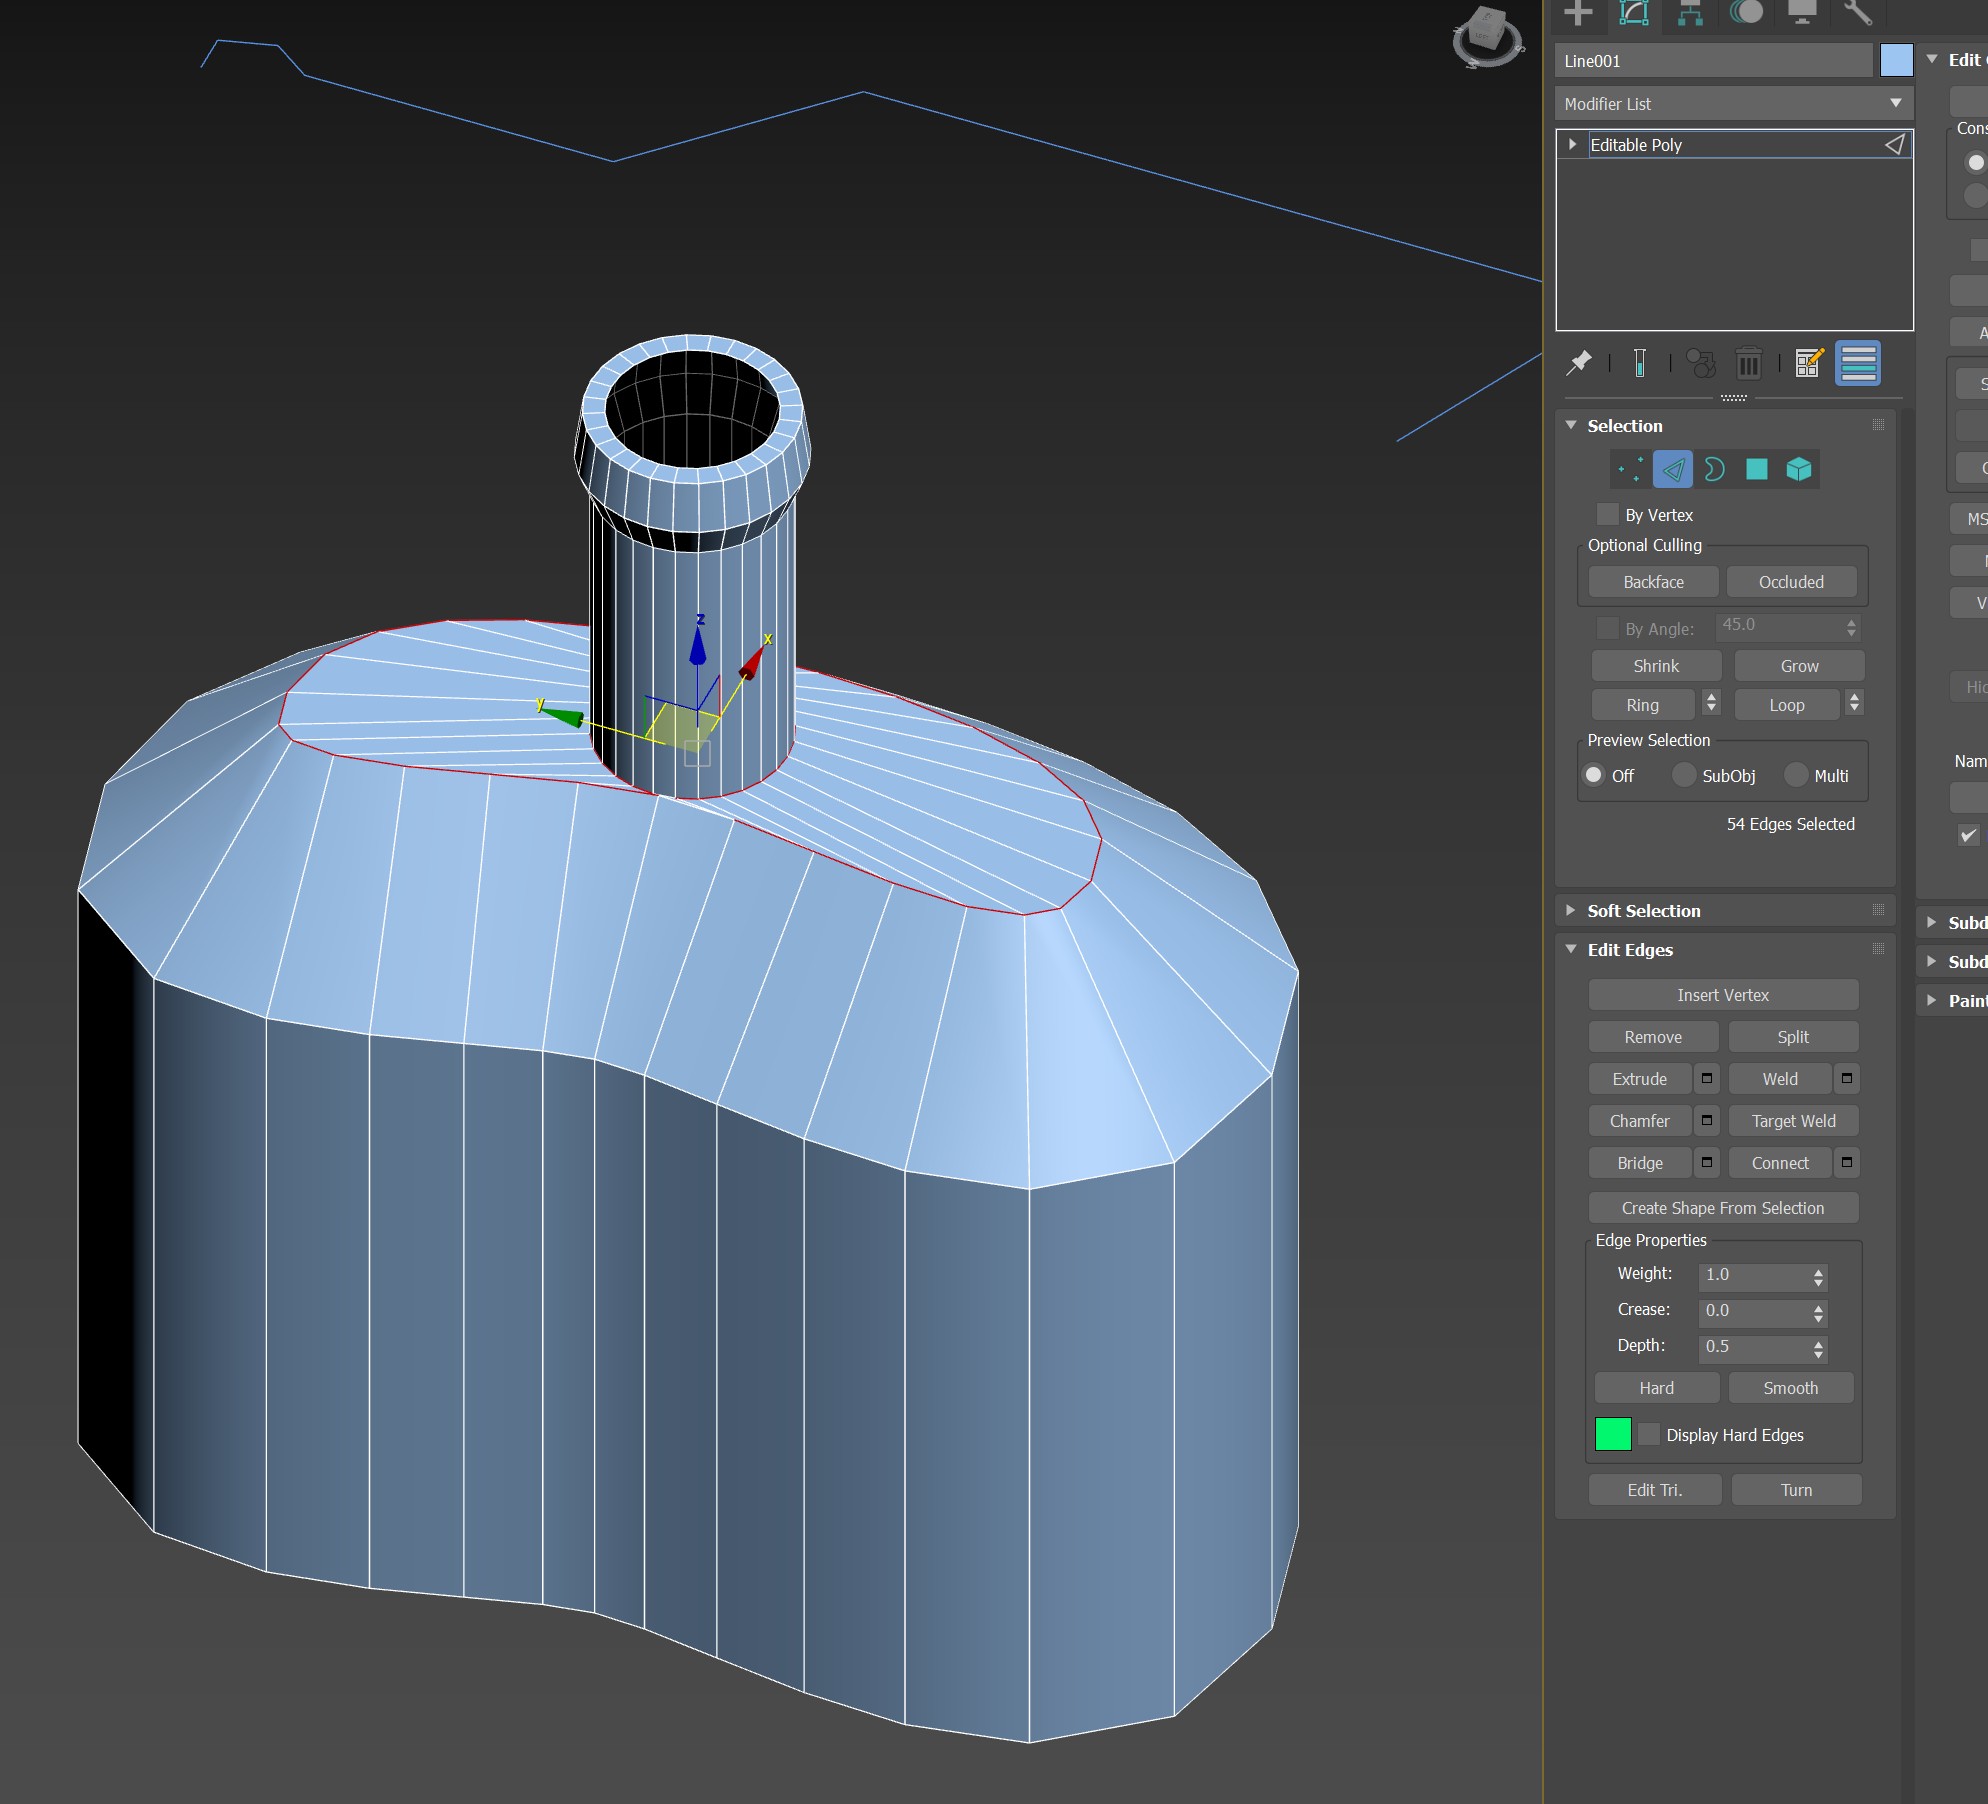Enable the Display Hard Edges checkbox

tap(1649, 1434)
